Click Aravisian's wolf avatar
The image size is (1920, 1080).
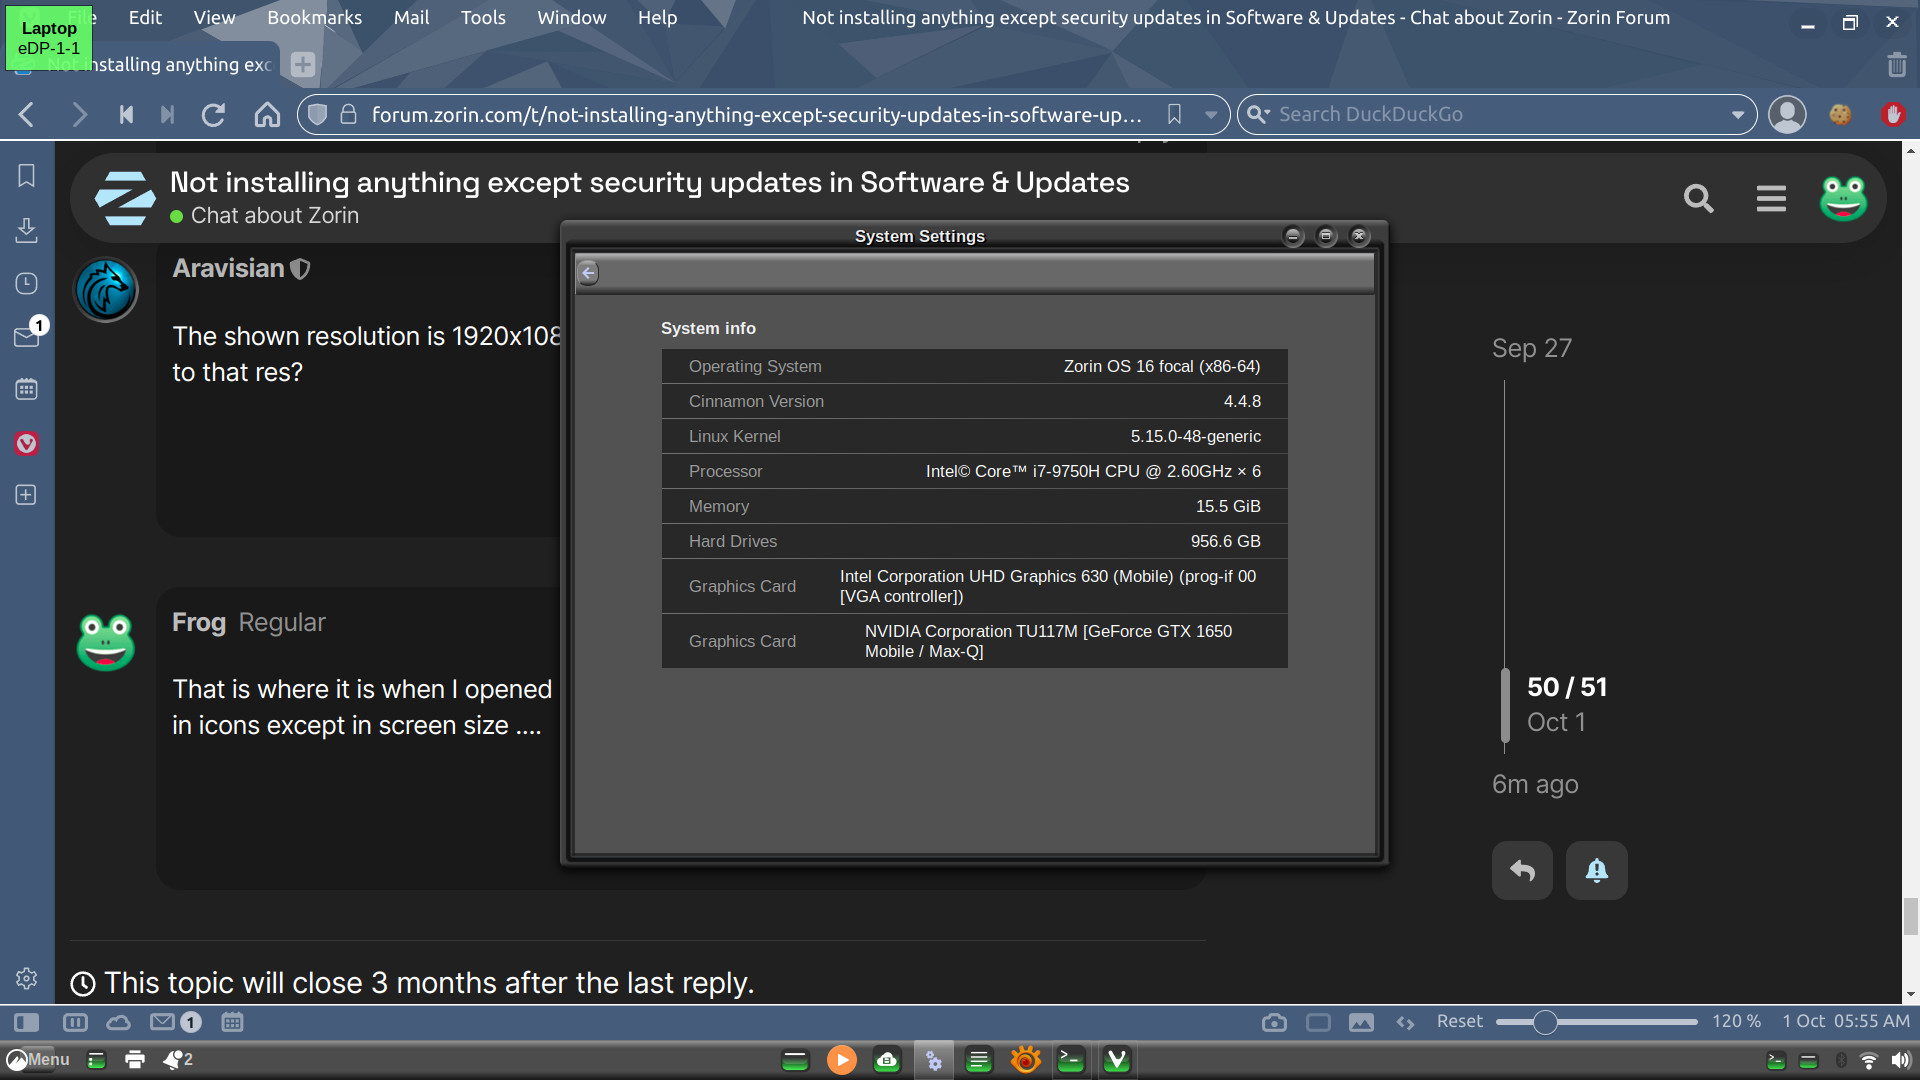tap(106, 290)
